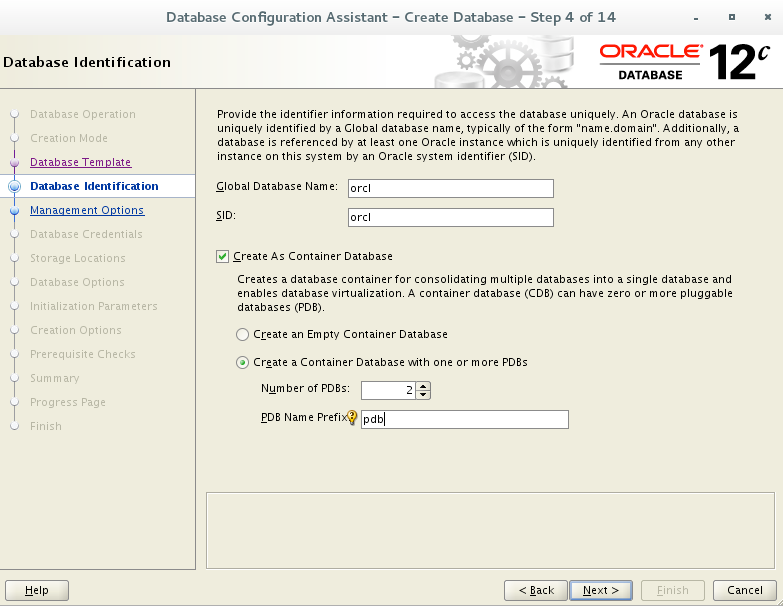Maximize the Database Configuration Assistant window
Viewport: 783px width, 606px height.
coord(732,17)
